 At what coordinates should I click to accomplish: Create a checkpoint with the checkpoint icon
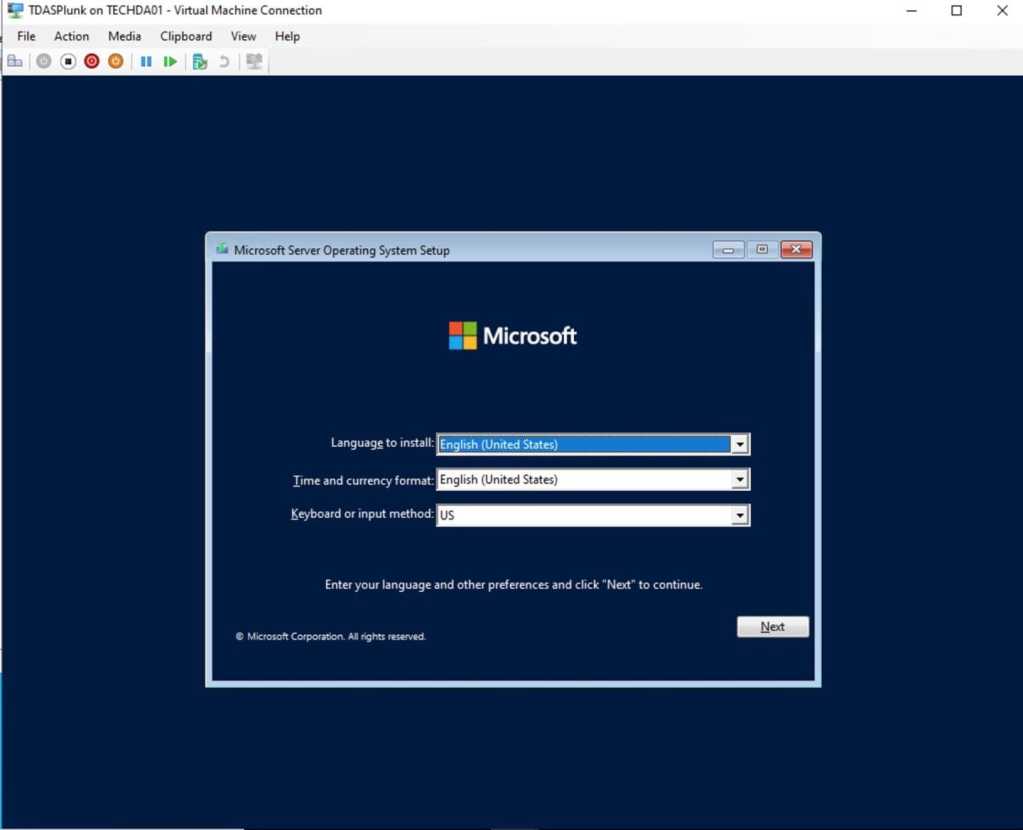pyautogui.click(x=199, y=61)
